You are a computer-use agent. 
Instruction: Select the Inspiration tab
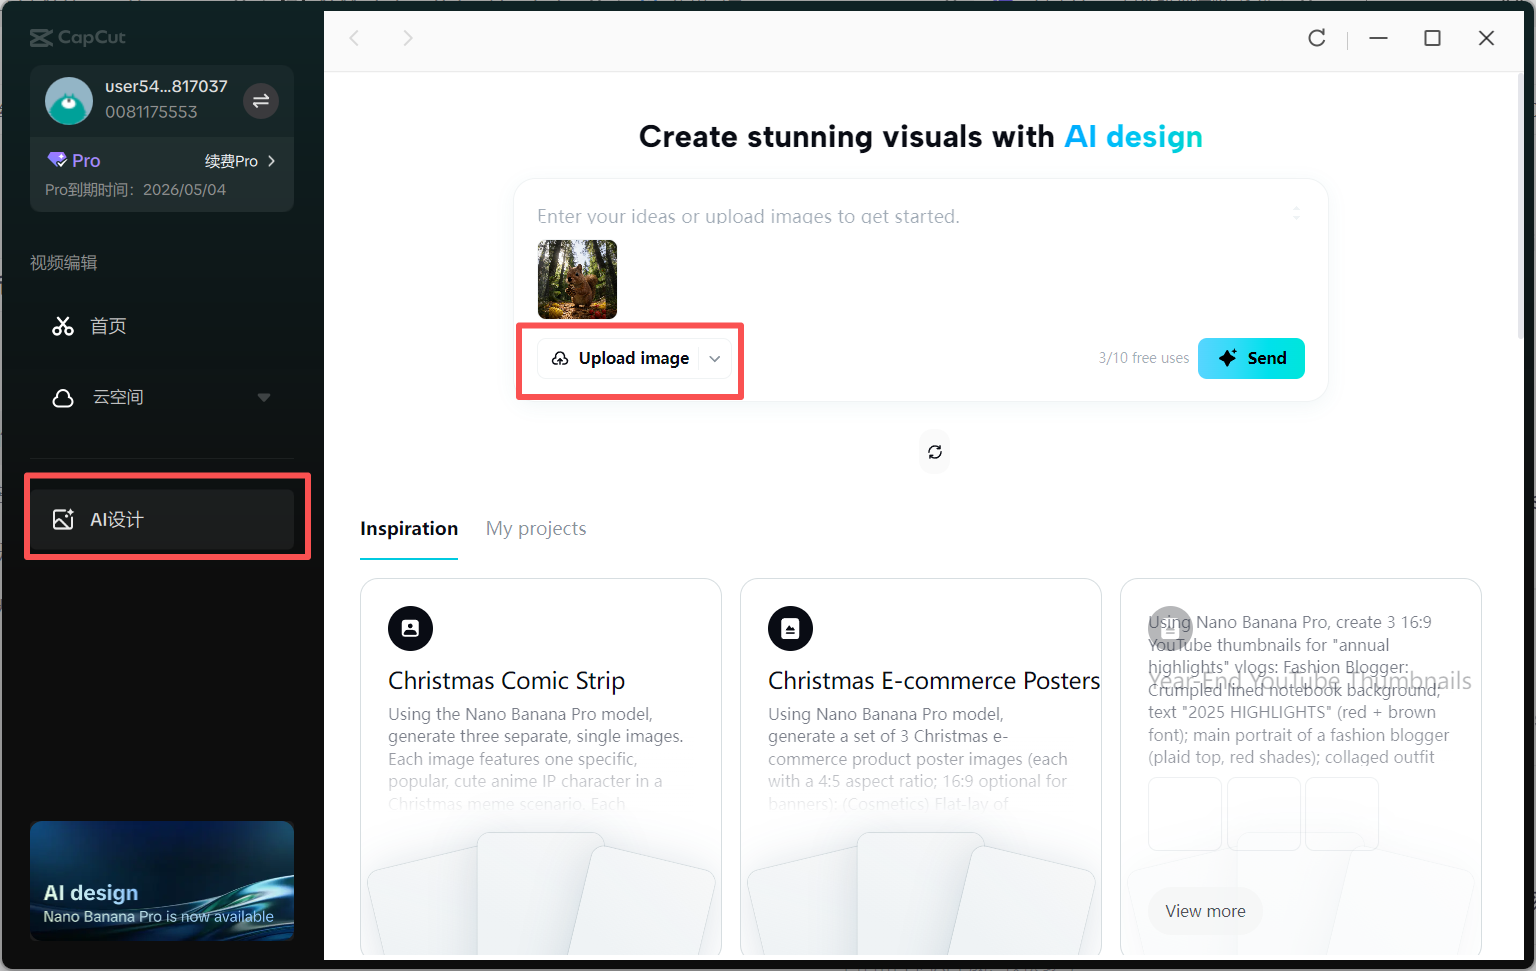pyautogui.click(x=409, y=529)
